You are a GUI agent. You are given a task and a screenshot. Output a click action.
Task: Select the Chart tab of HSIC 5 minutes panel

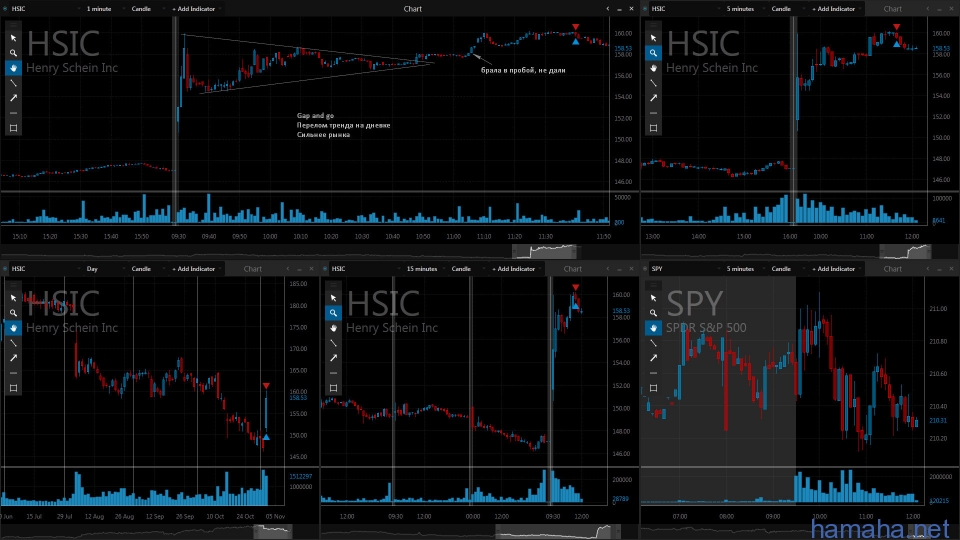tap(893, 9)
